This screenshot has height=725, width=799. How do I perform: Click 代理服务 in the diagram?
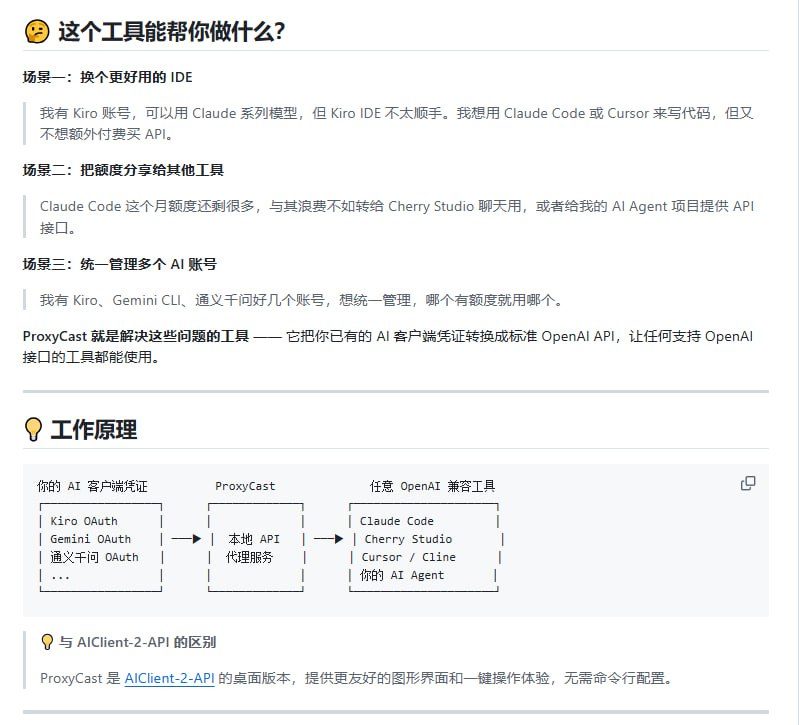(250, 557)
